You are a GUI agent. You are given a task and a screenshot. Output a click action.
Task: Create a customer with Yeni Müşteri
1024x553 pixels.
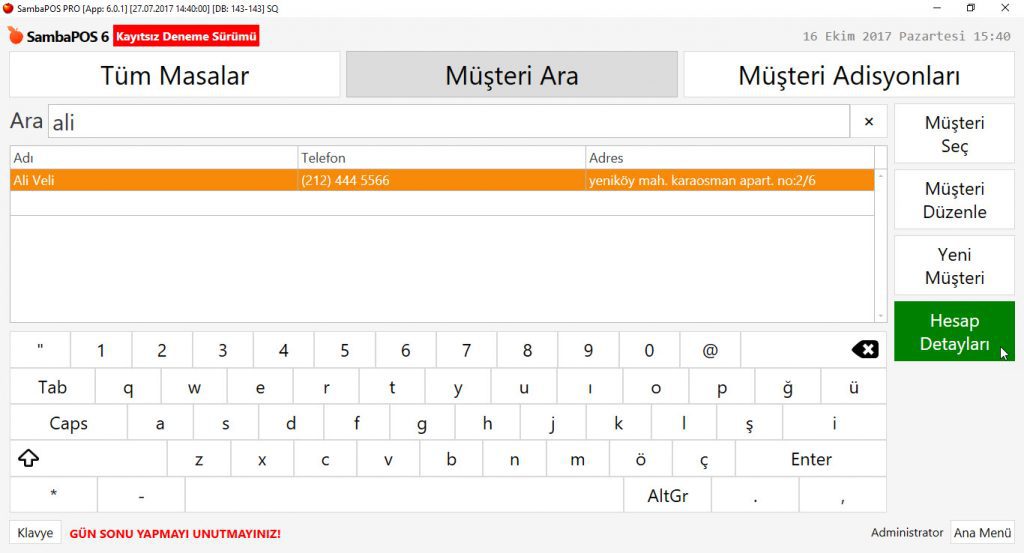pos(954,266)
